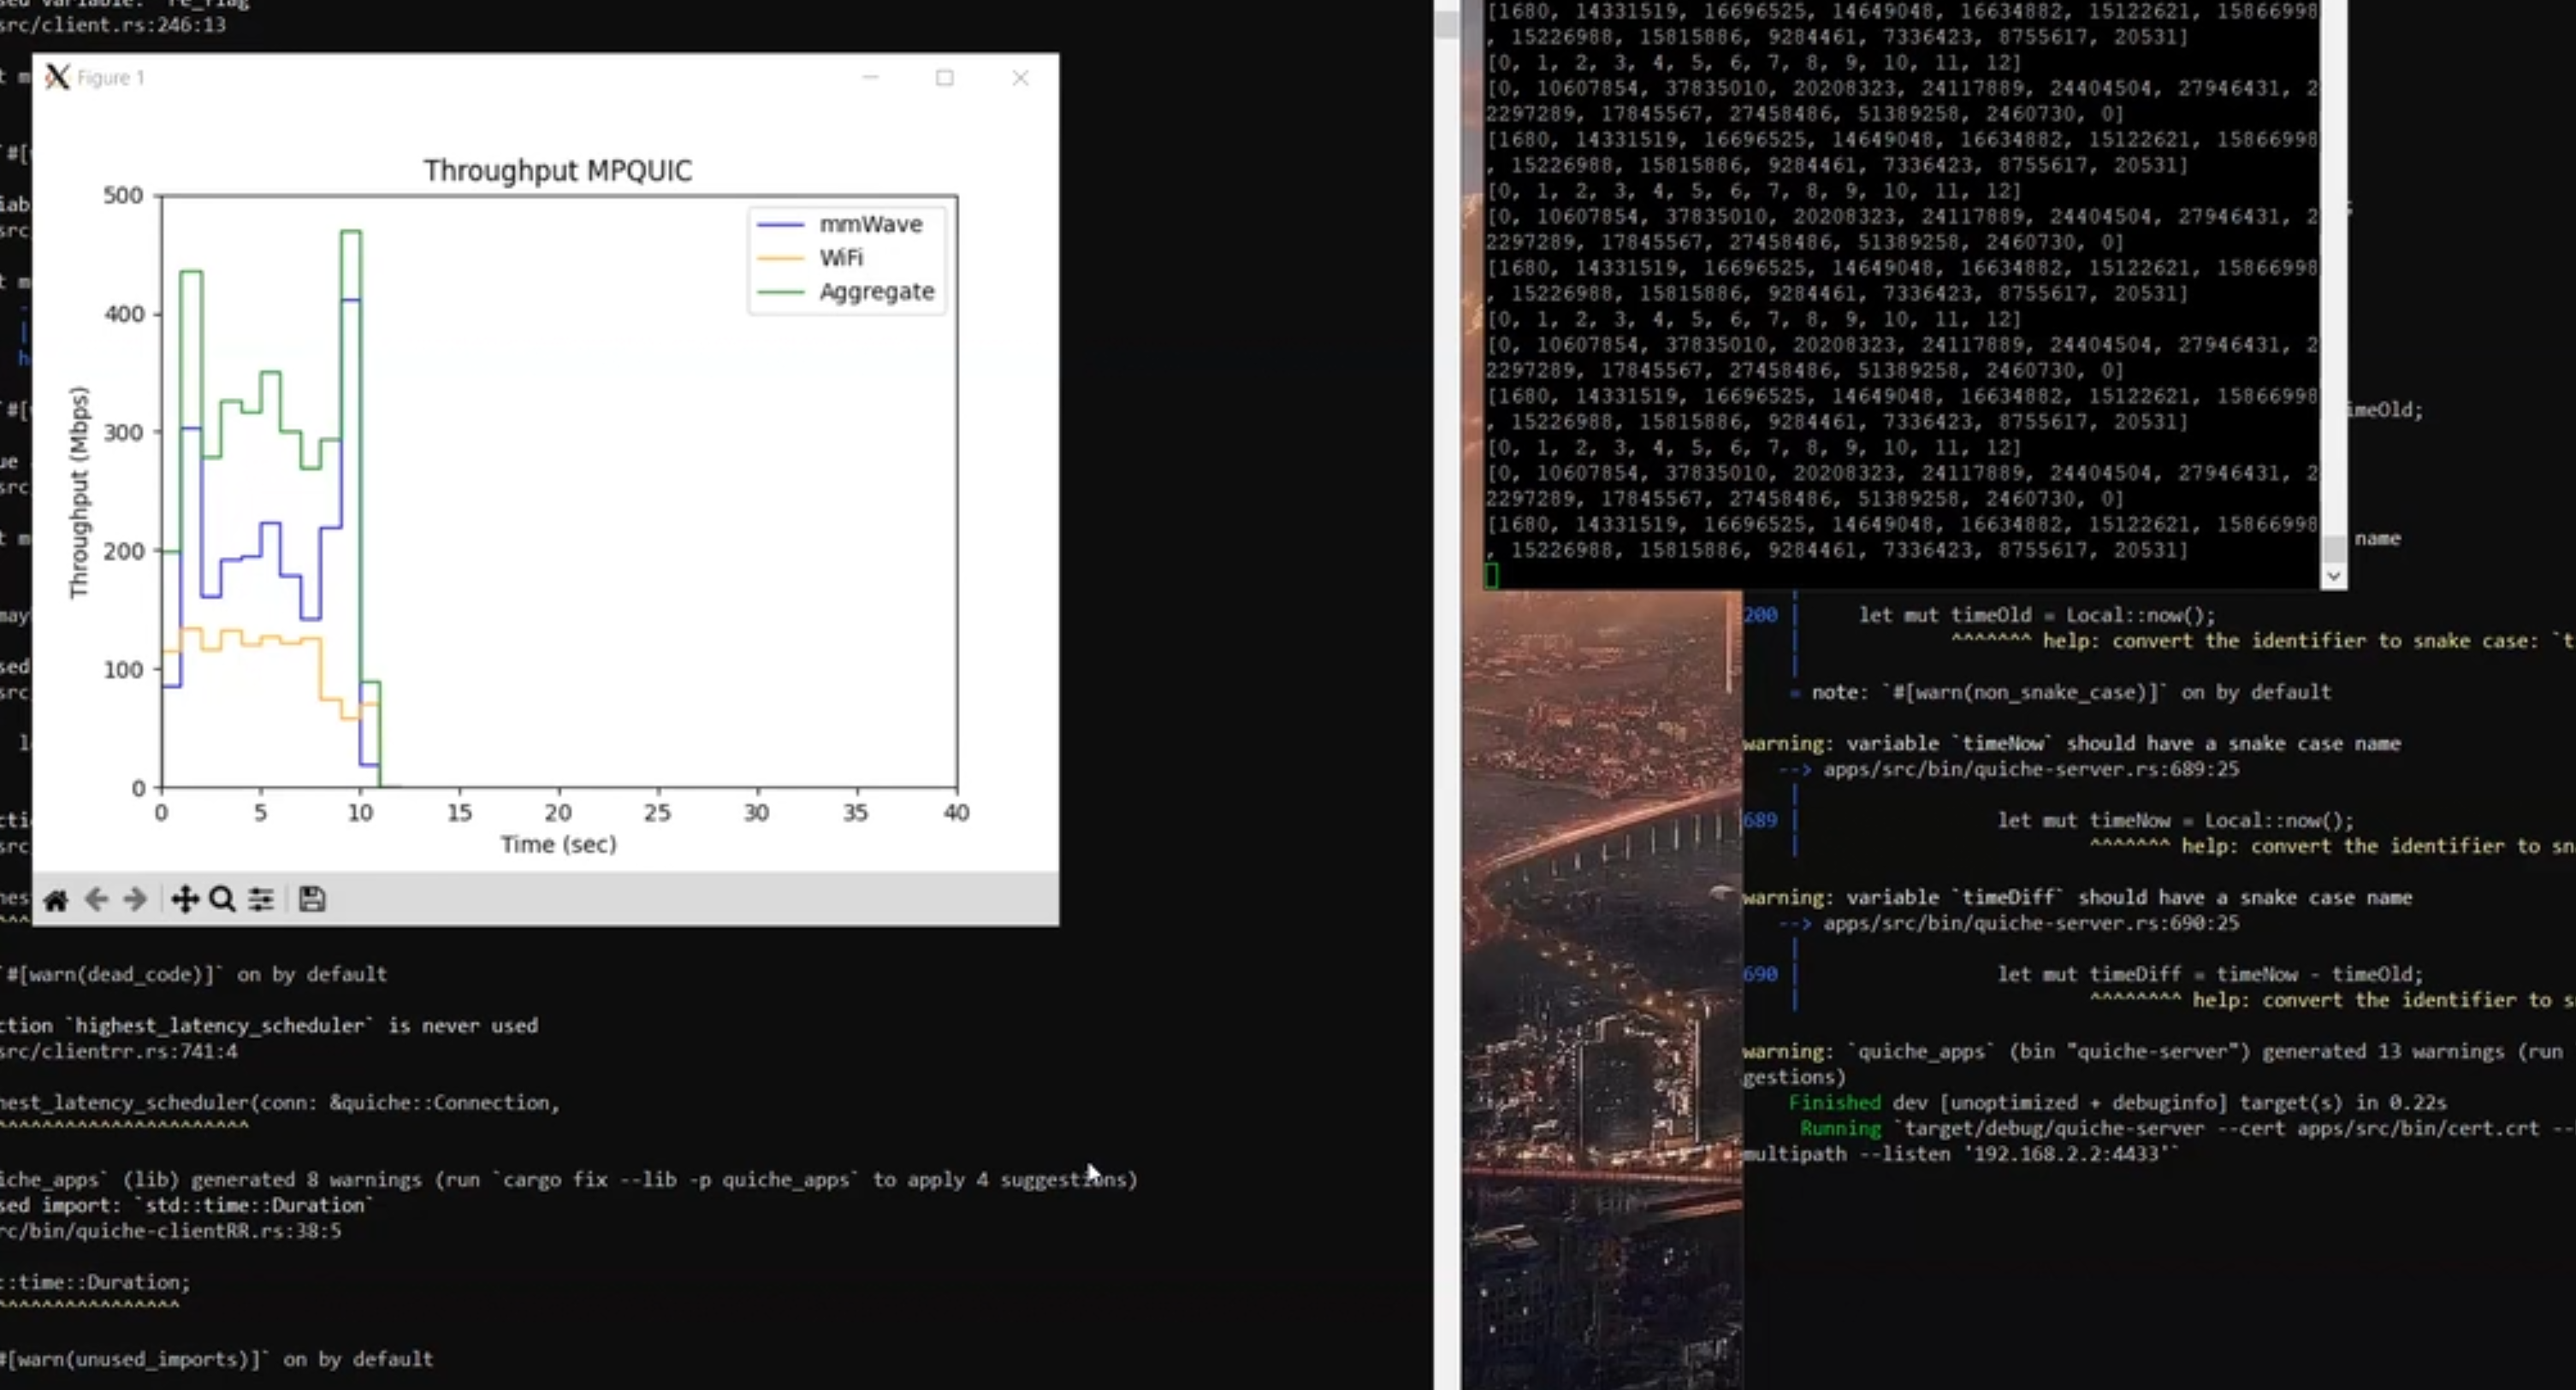Click the mmWave blue legend line
The width and height of the screenshot is (2576, 1390).
coord(781,225)
